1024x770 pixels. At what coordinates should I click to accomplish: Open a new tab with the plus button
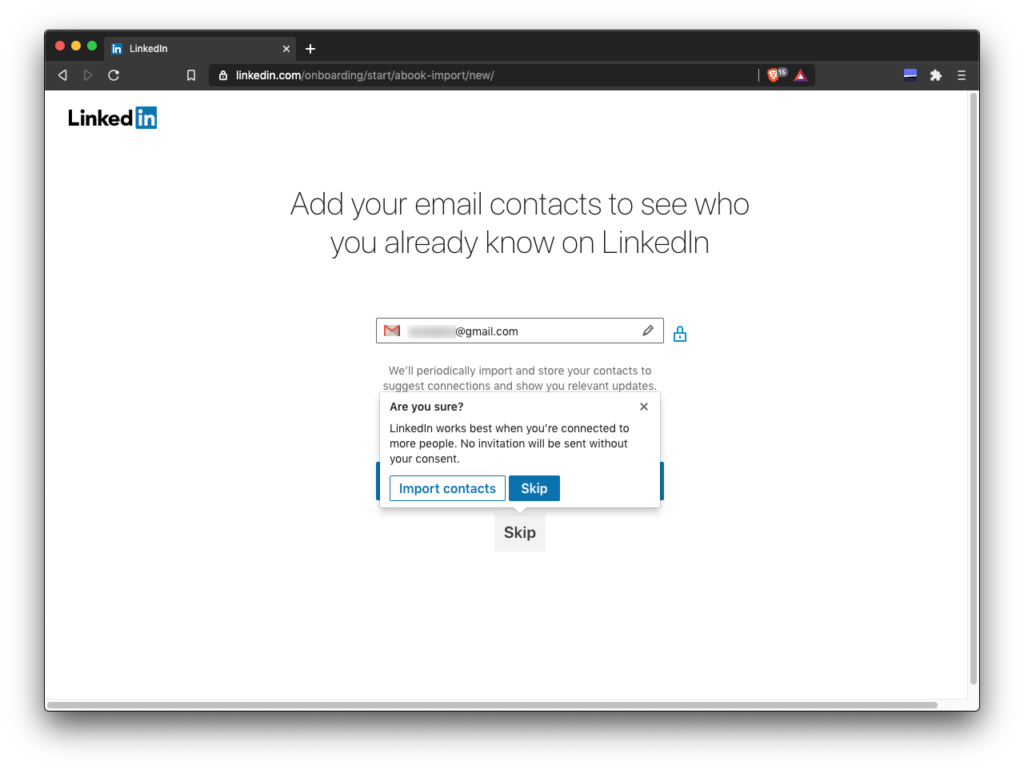(x=310, y=48)
